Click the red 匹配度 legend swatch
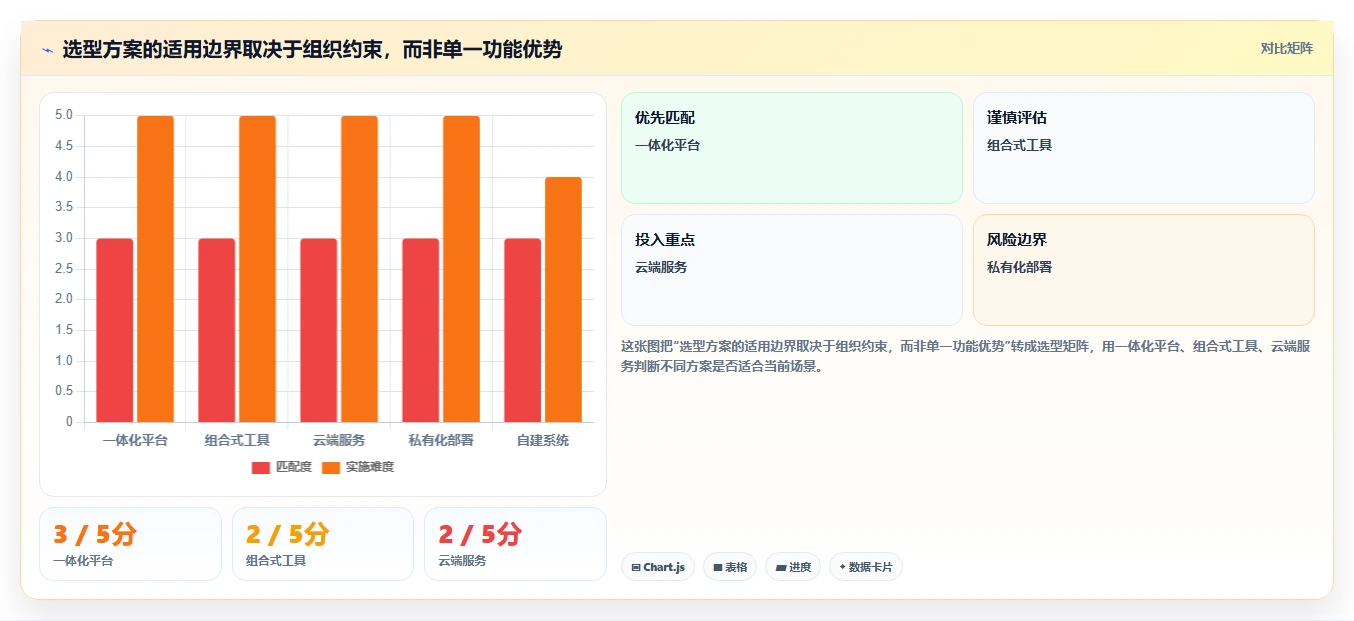 tap(261, 467)
